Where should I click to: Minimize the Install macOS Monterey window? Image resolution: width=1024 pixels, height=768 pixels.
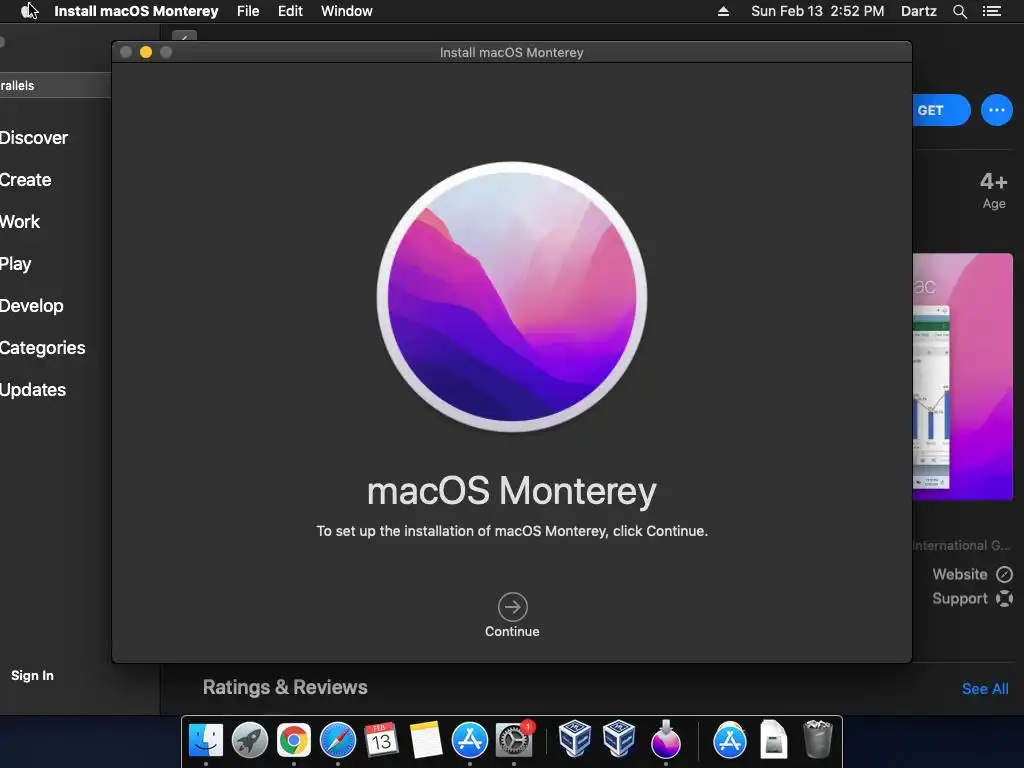146,52
